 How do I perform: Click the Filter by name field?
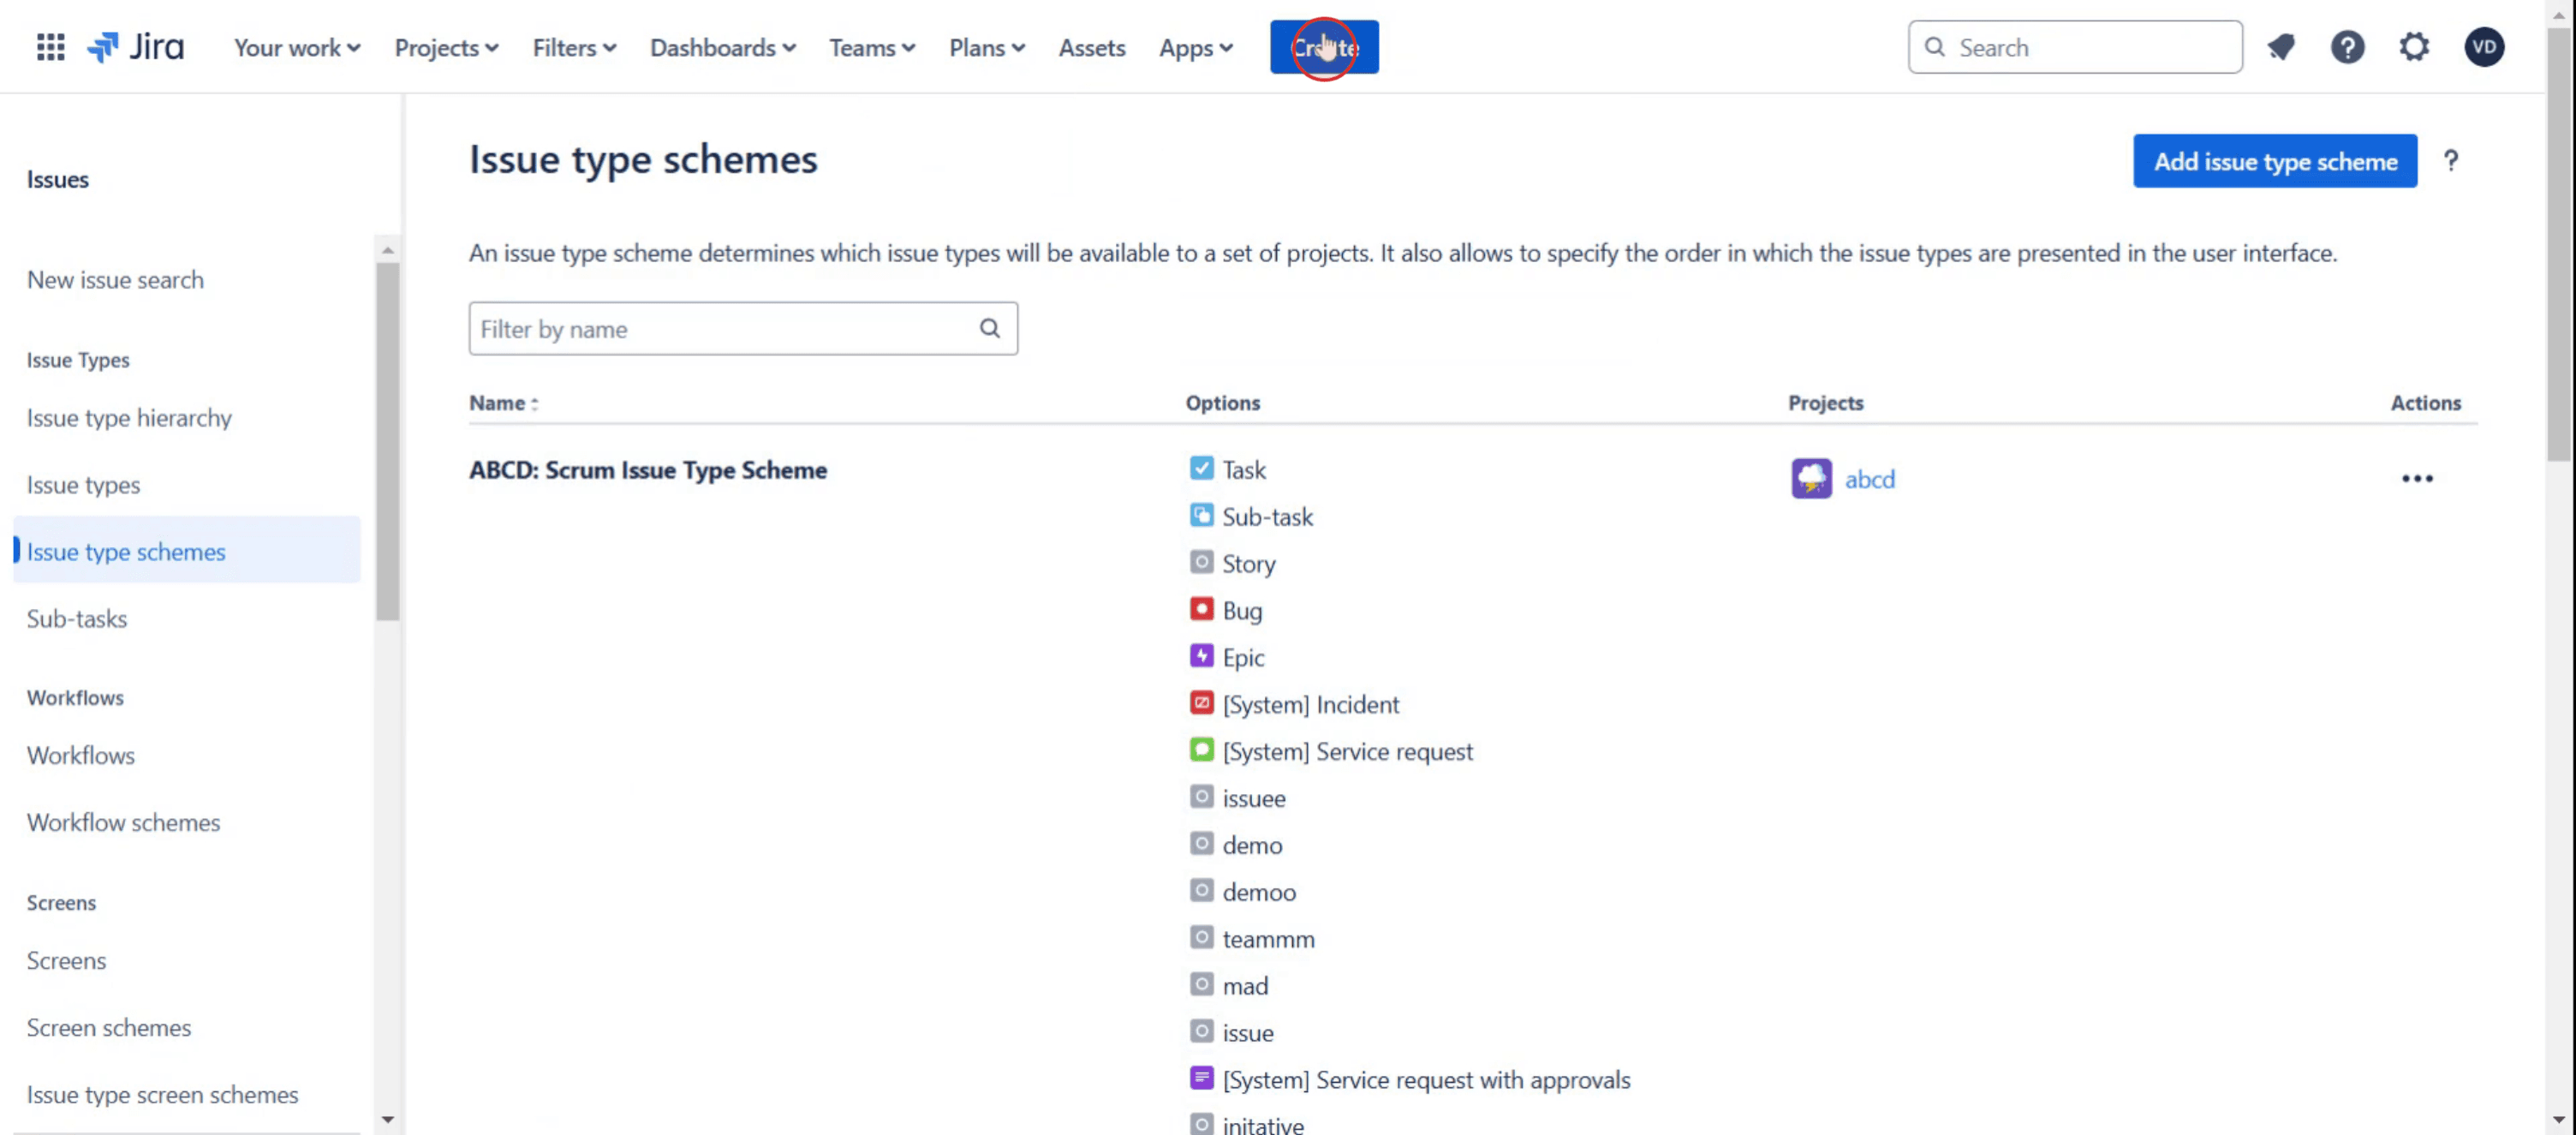pyautogui.click(x=725, y=329)
